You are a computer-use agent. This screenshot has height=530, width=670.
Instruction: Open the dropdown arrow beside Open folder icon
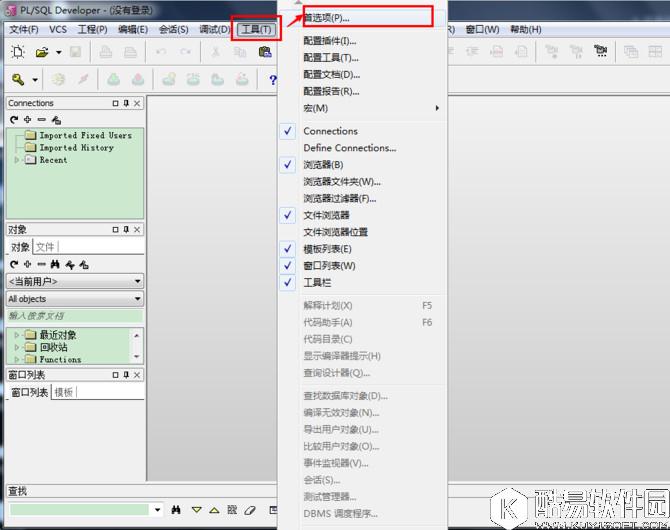(59, 52)
